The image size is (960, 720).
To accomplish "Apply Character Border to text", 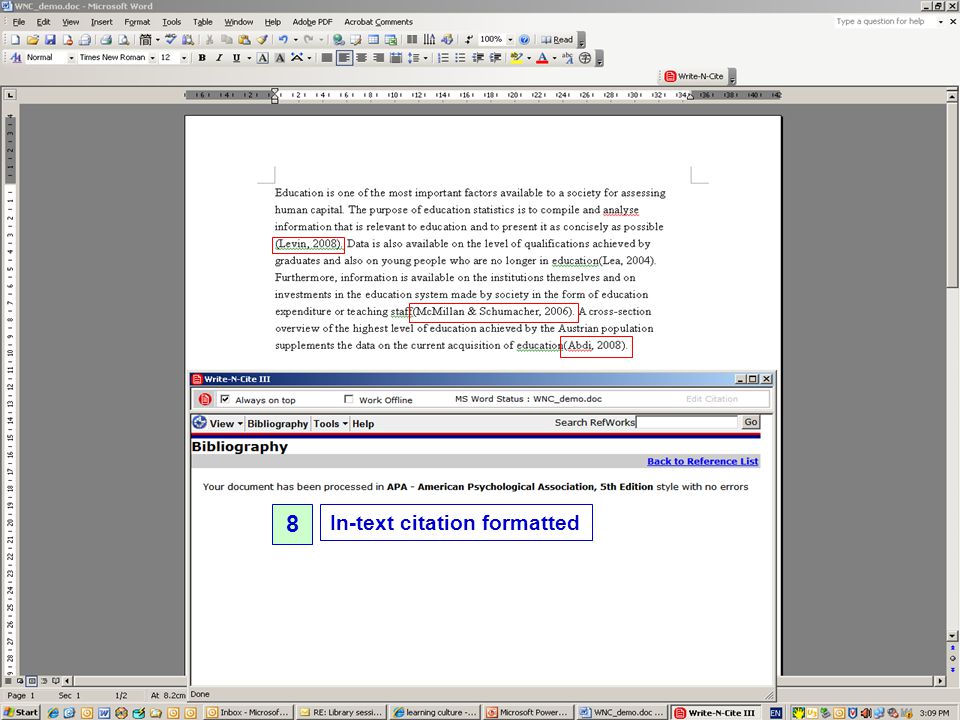I will coord(263,58).
